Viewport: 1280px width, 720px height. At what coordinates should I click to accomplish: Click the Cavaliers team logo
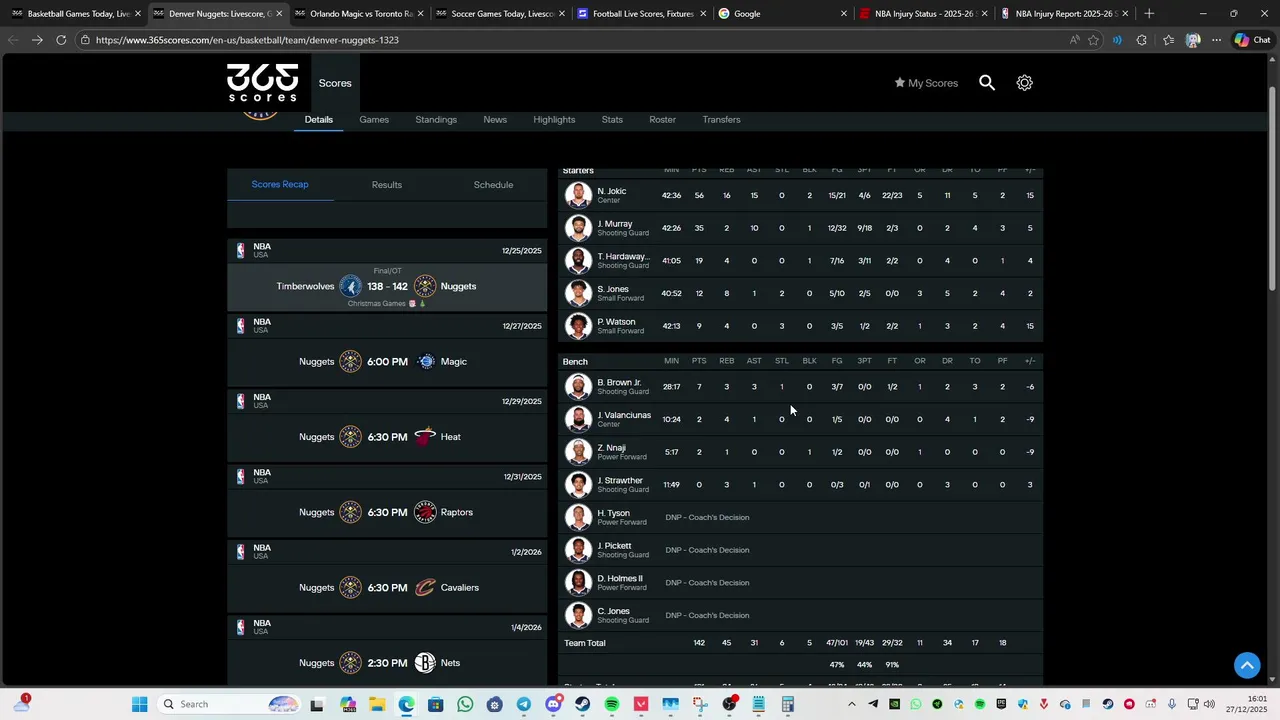point(425,587)
